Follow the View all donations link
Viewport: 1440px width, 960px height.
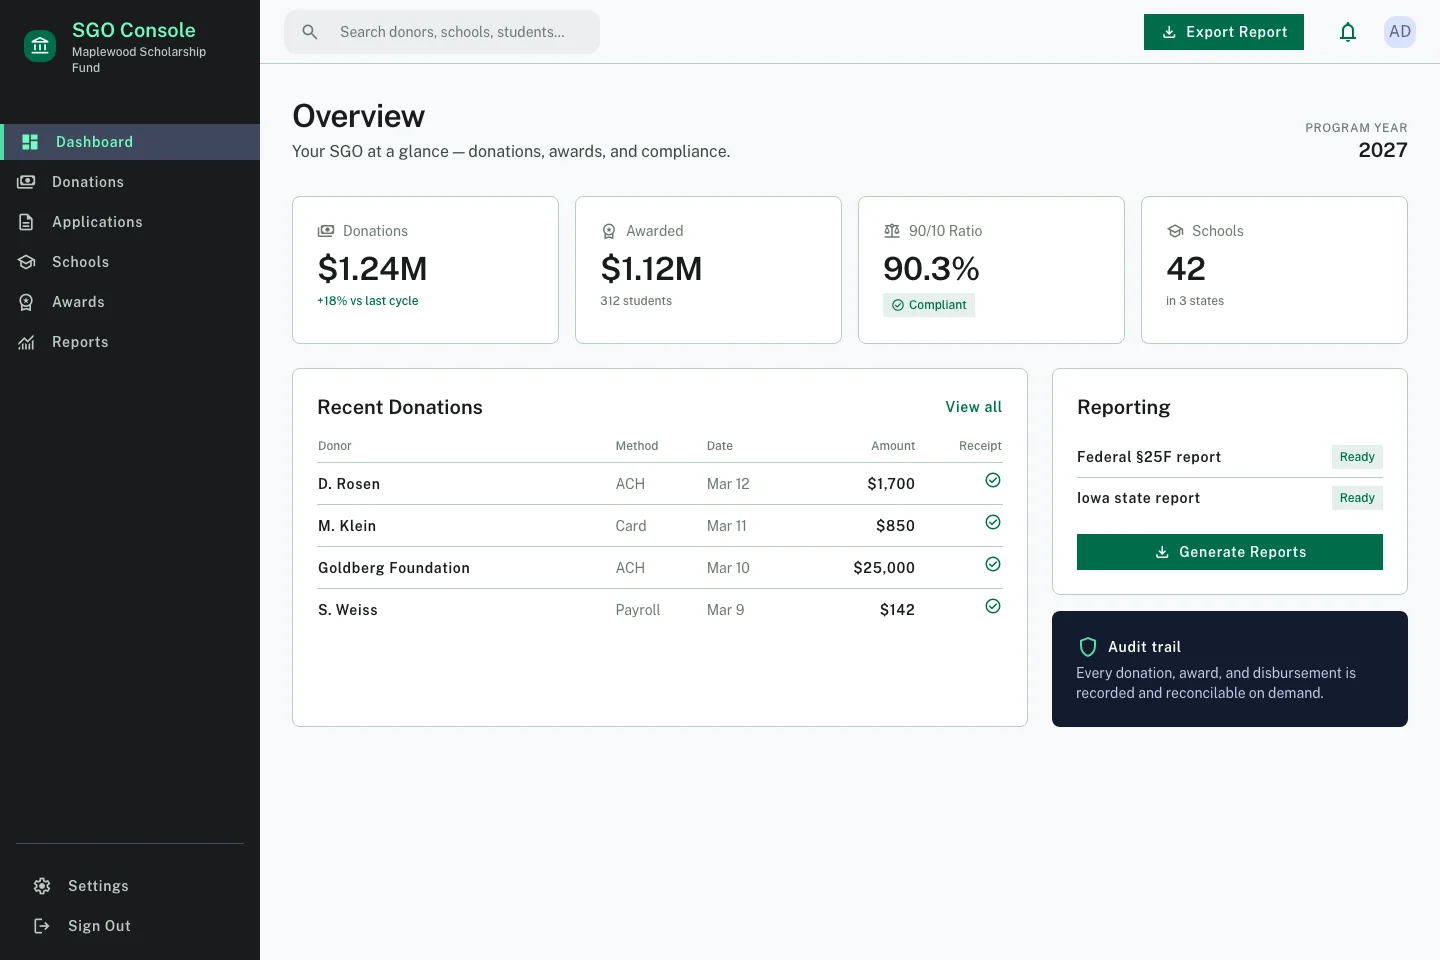(974, 407)
